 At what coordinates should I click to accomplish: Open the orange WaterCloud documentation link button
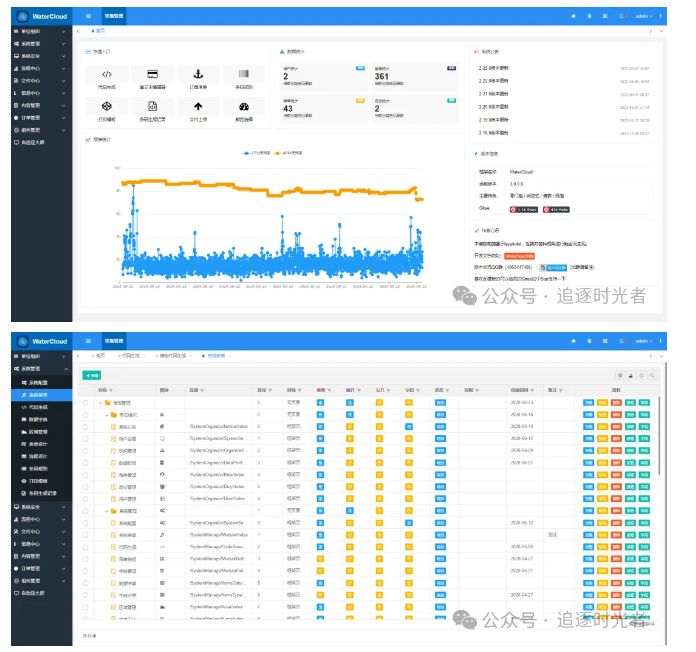(x=519, y=256)
